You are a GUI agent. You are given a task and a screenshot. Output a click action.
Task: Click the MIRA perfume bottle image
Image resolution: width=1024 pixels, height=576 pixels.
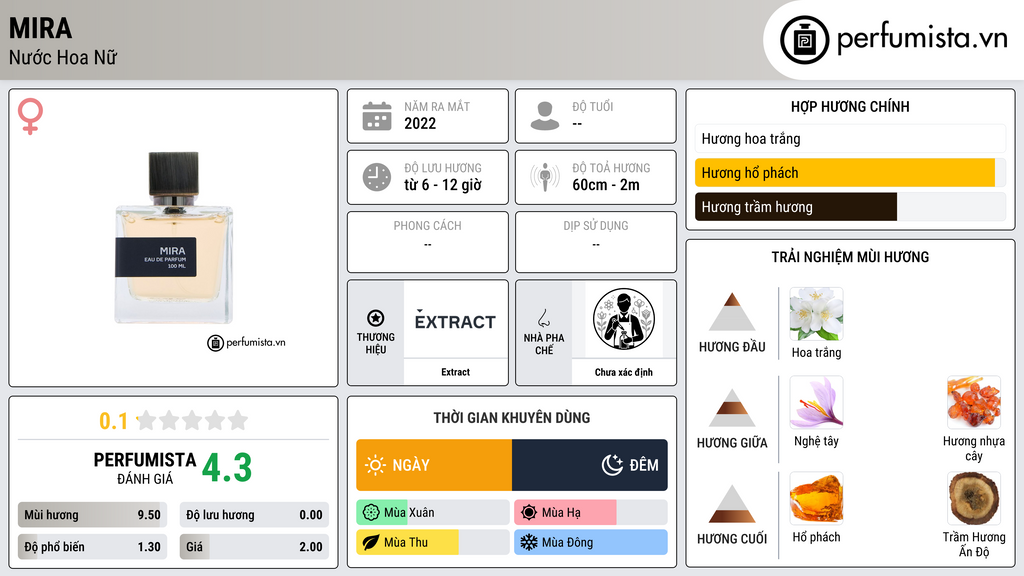click(174, 238)
